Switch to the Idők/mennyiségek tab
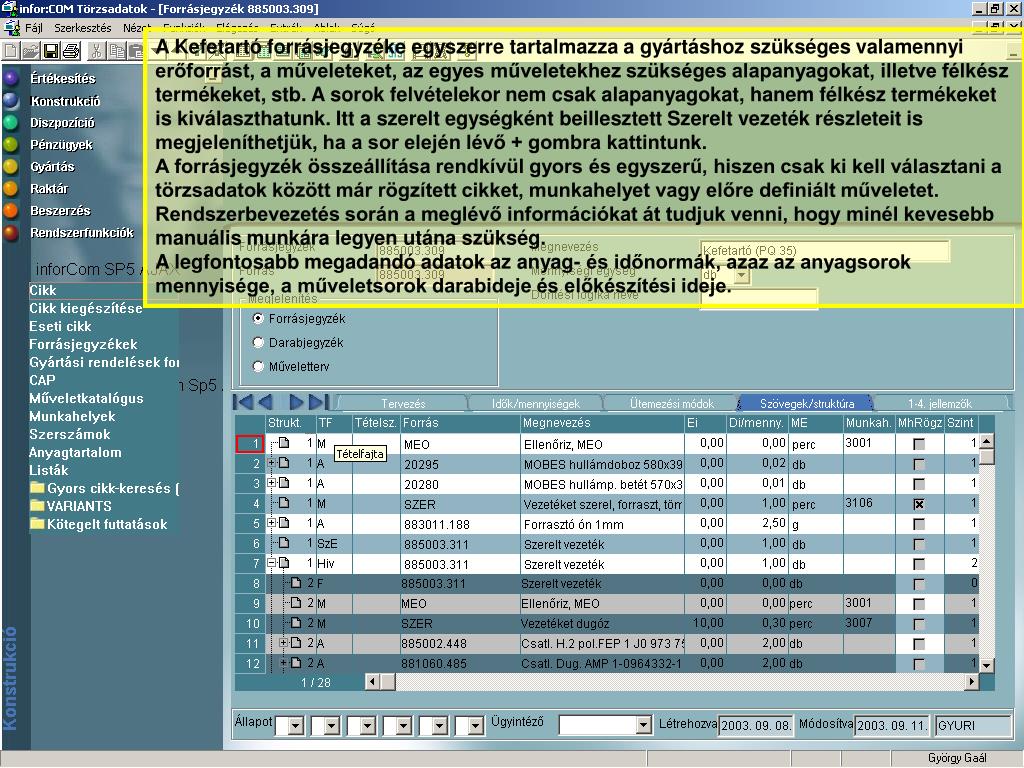The width and height of the screenshot is (1024, 768). coord(536,404)
